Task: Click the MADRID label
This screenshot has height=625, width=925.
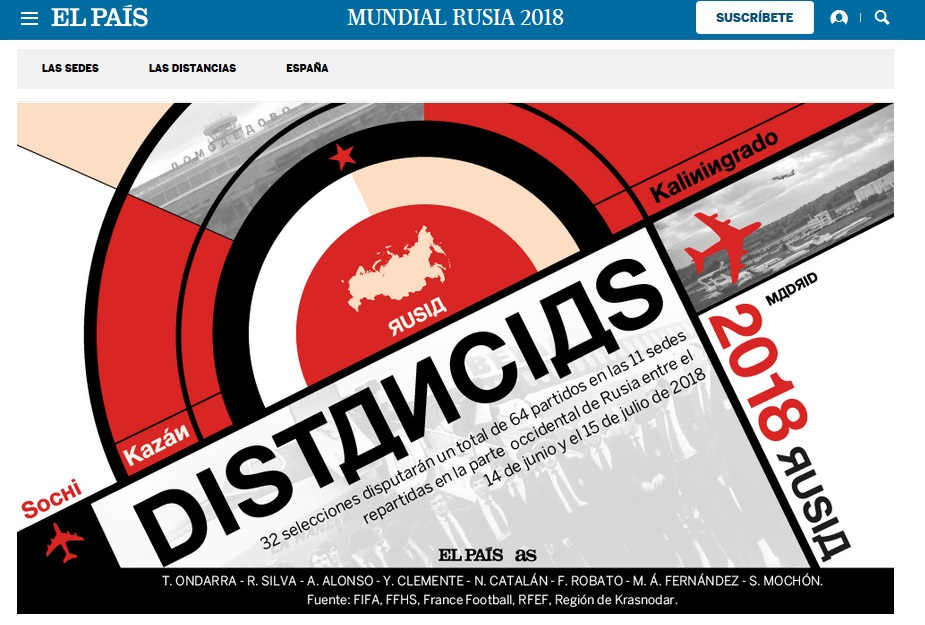Action: pyautogui.click(x=792, y=289)
